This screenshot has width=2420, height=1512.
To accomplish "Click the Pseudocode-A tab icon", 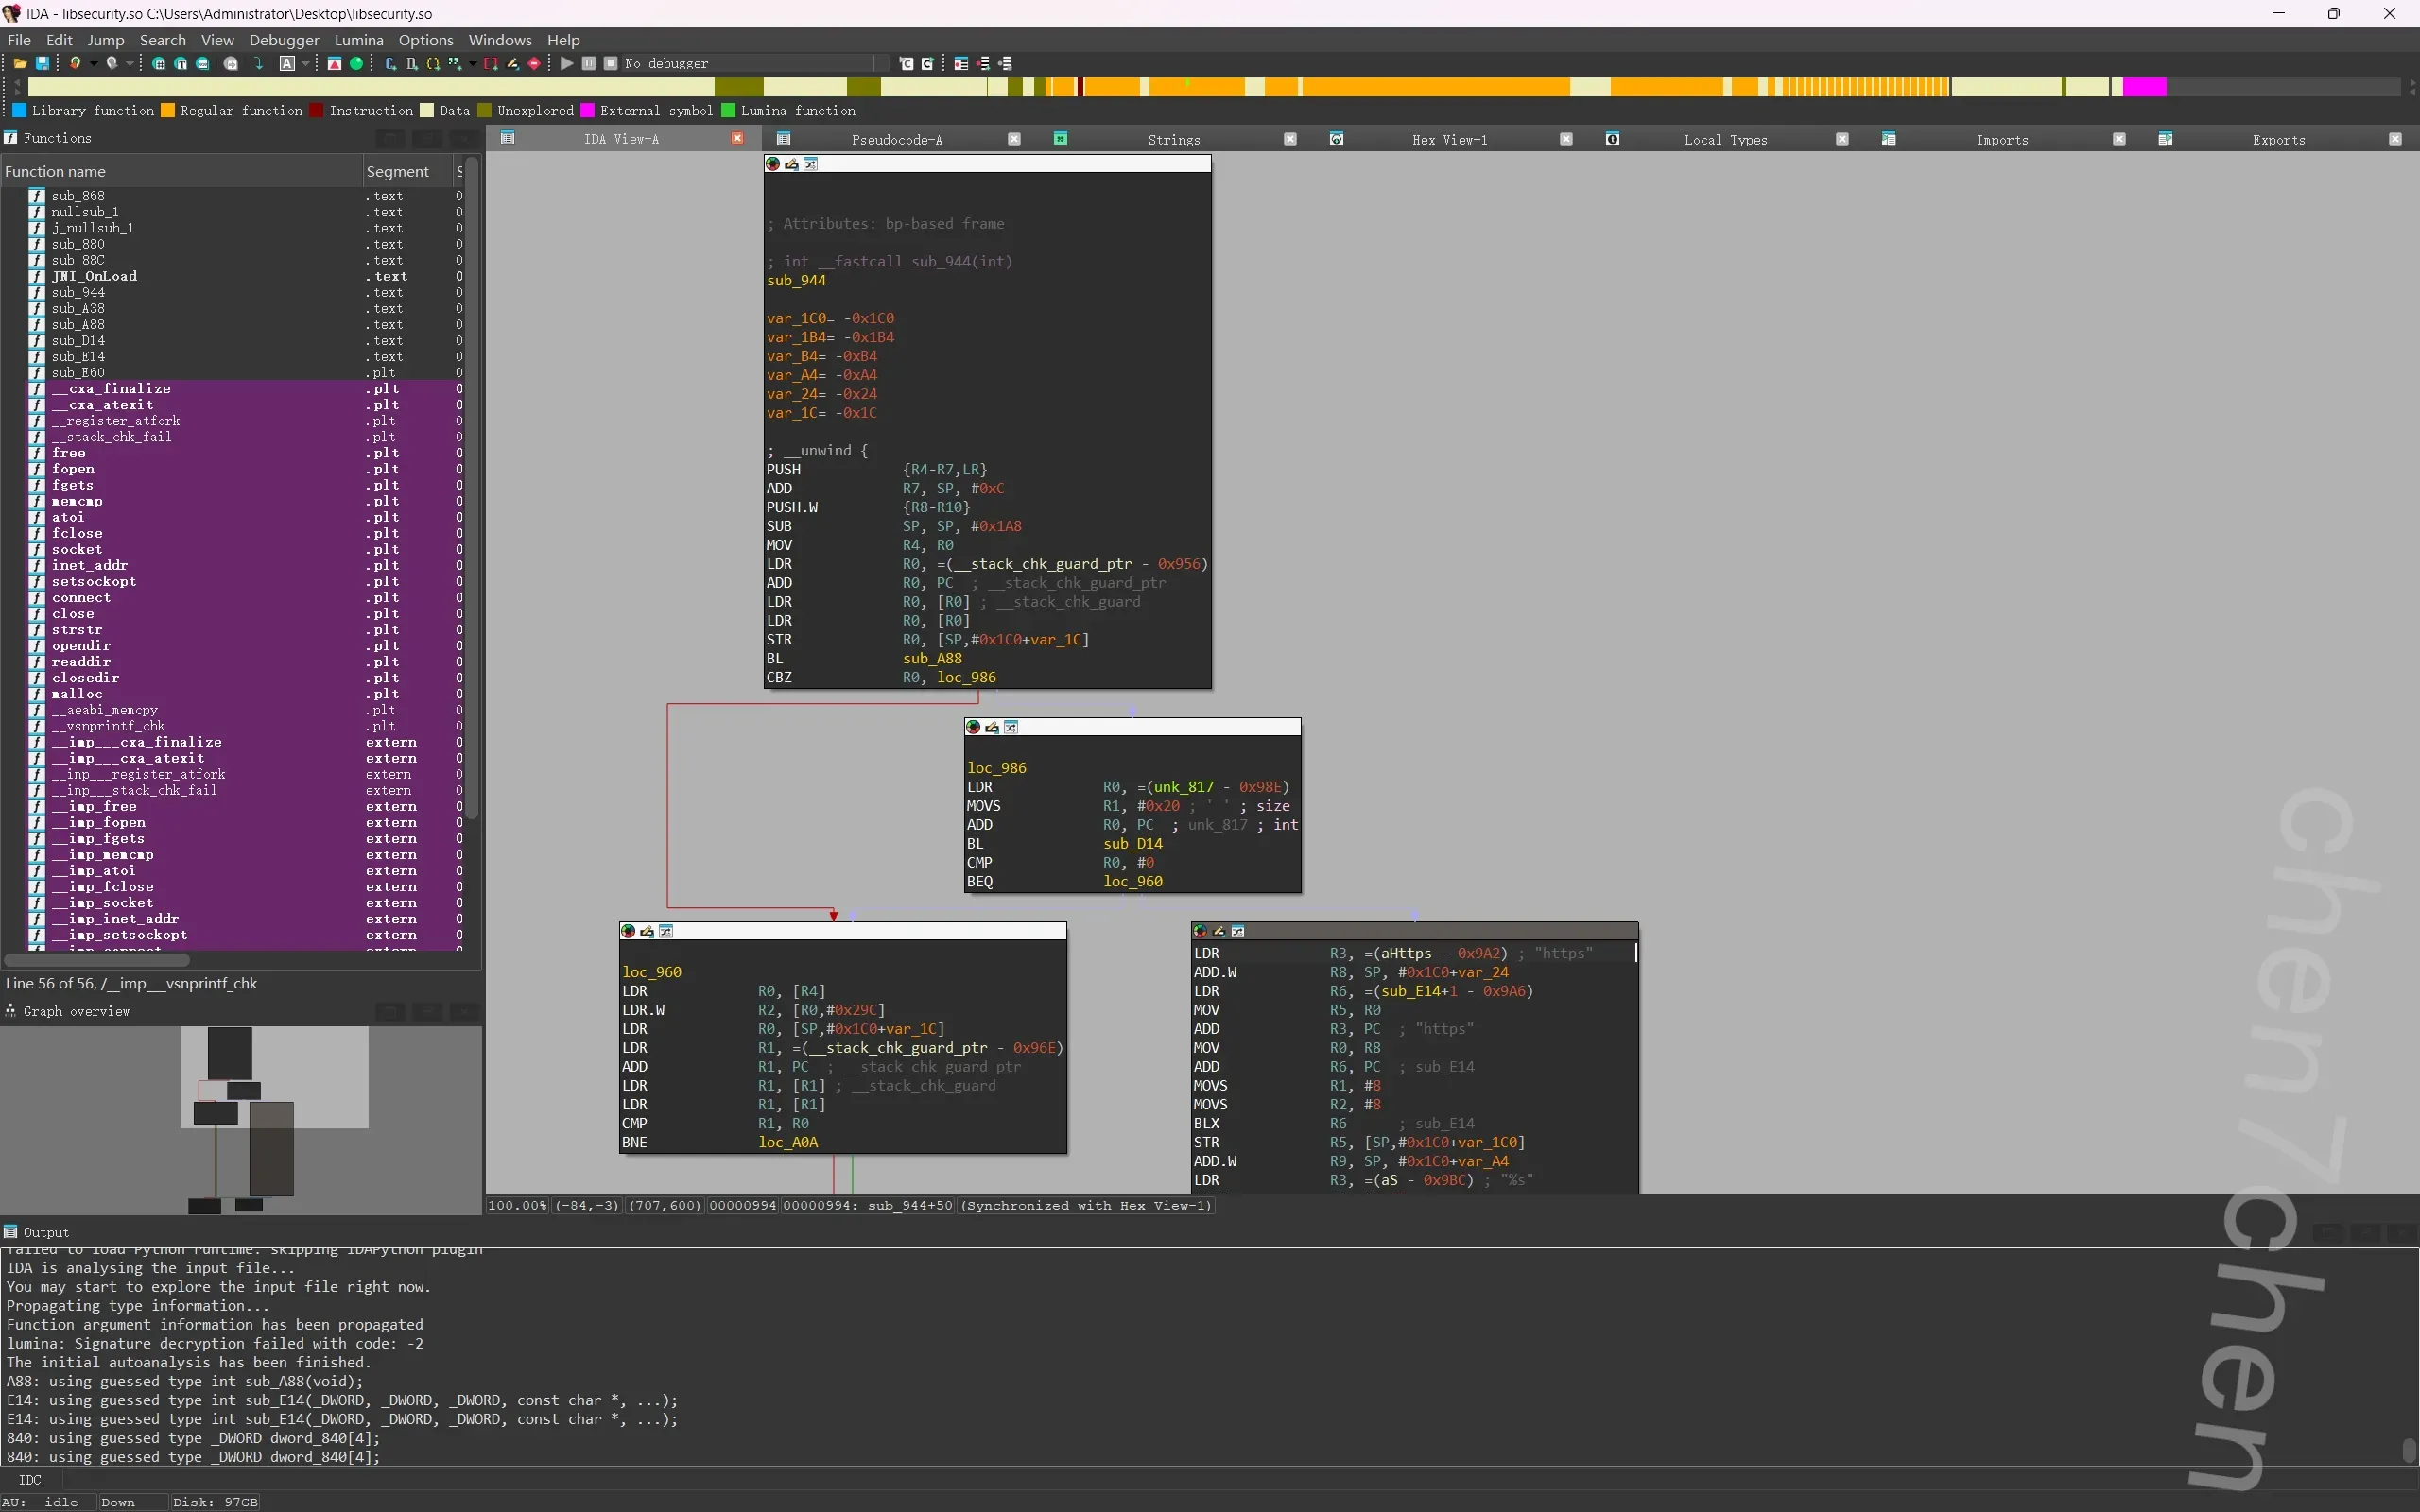I will [x=784, y=139].
